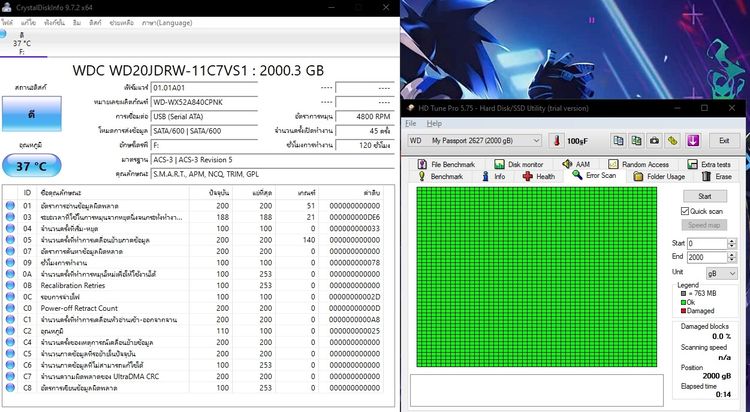The image size is (750, 412).
Task: Click the status circle in the Power-off Retract Count row
Action: pos(10,308)
